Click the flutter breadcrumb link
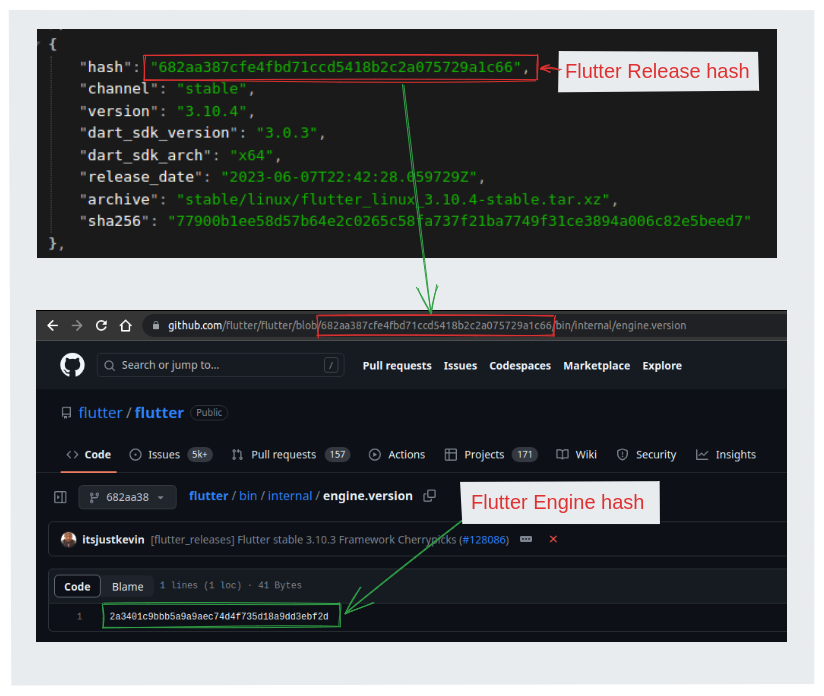Image resolution: width=824 pixels, height=696 pixels. click(x=209, y=496)
